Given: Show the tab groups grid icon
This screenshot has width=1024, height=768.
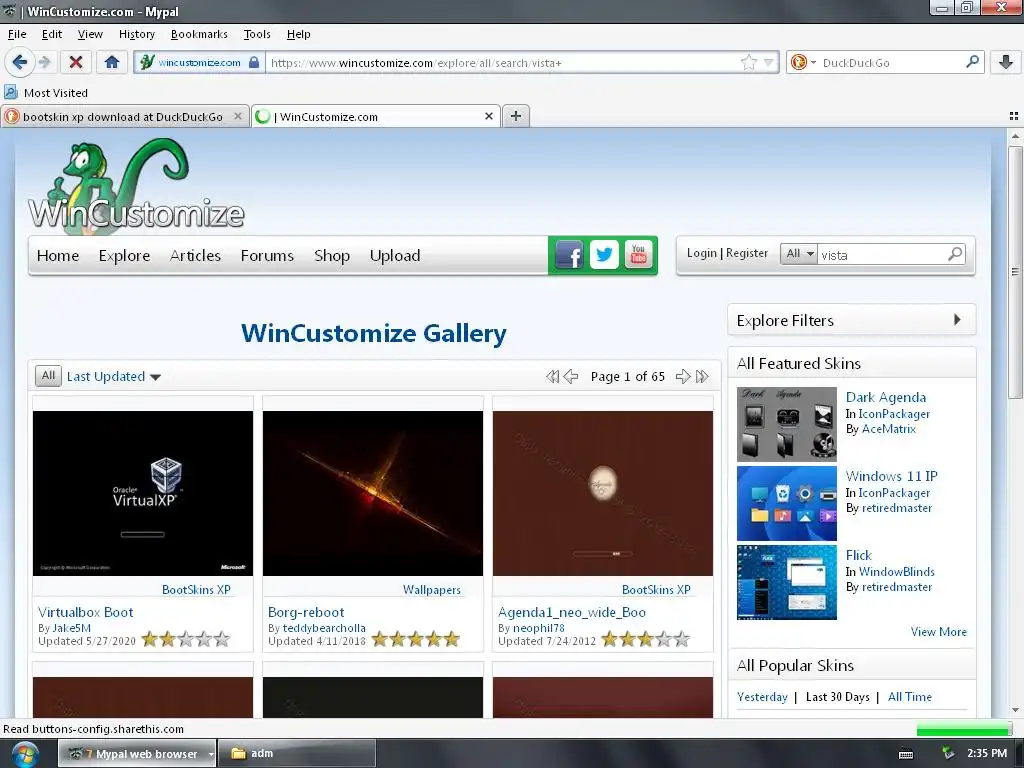Looking at the screenshot, I should coord(1014,116).
